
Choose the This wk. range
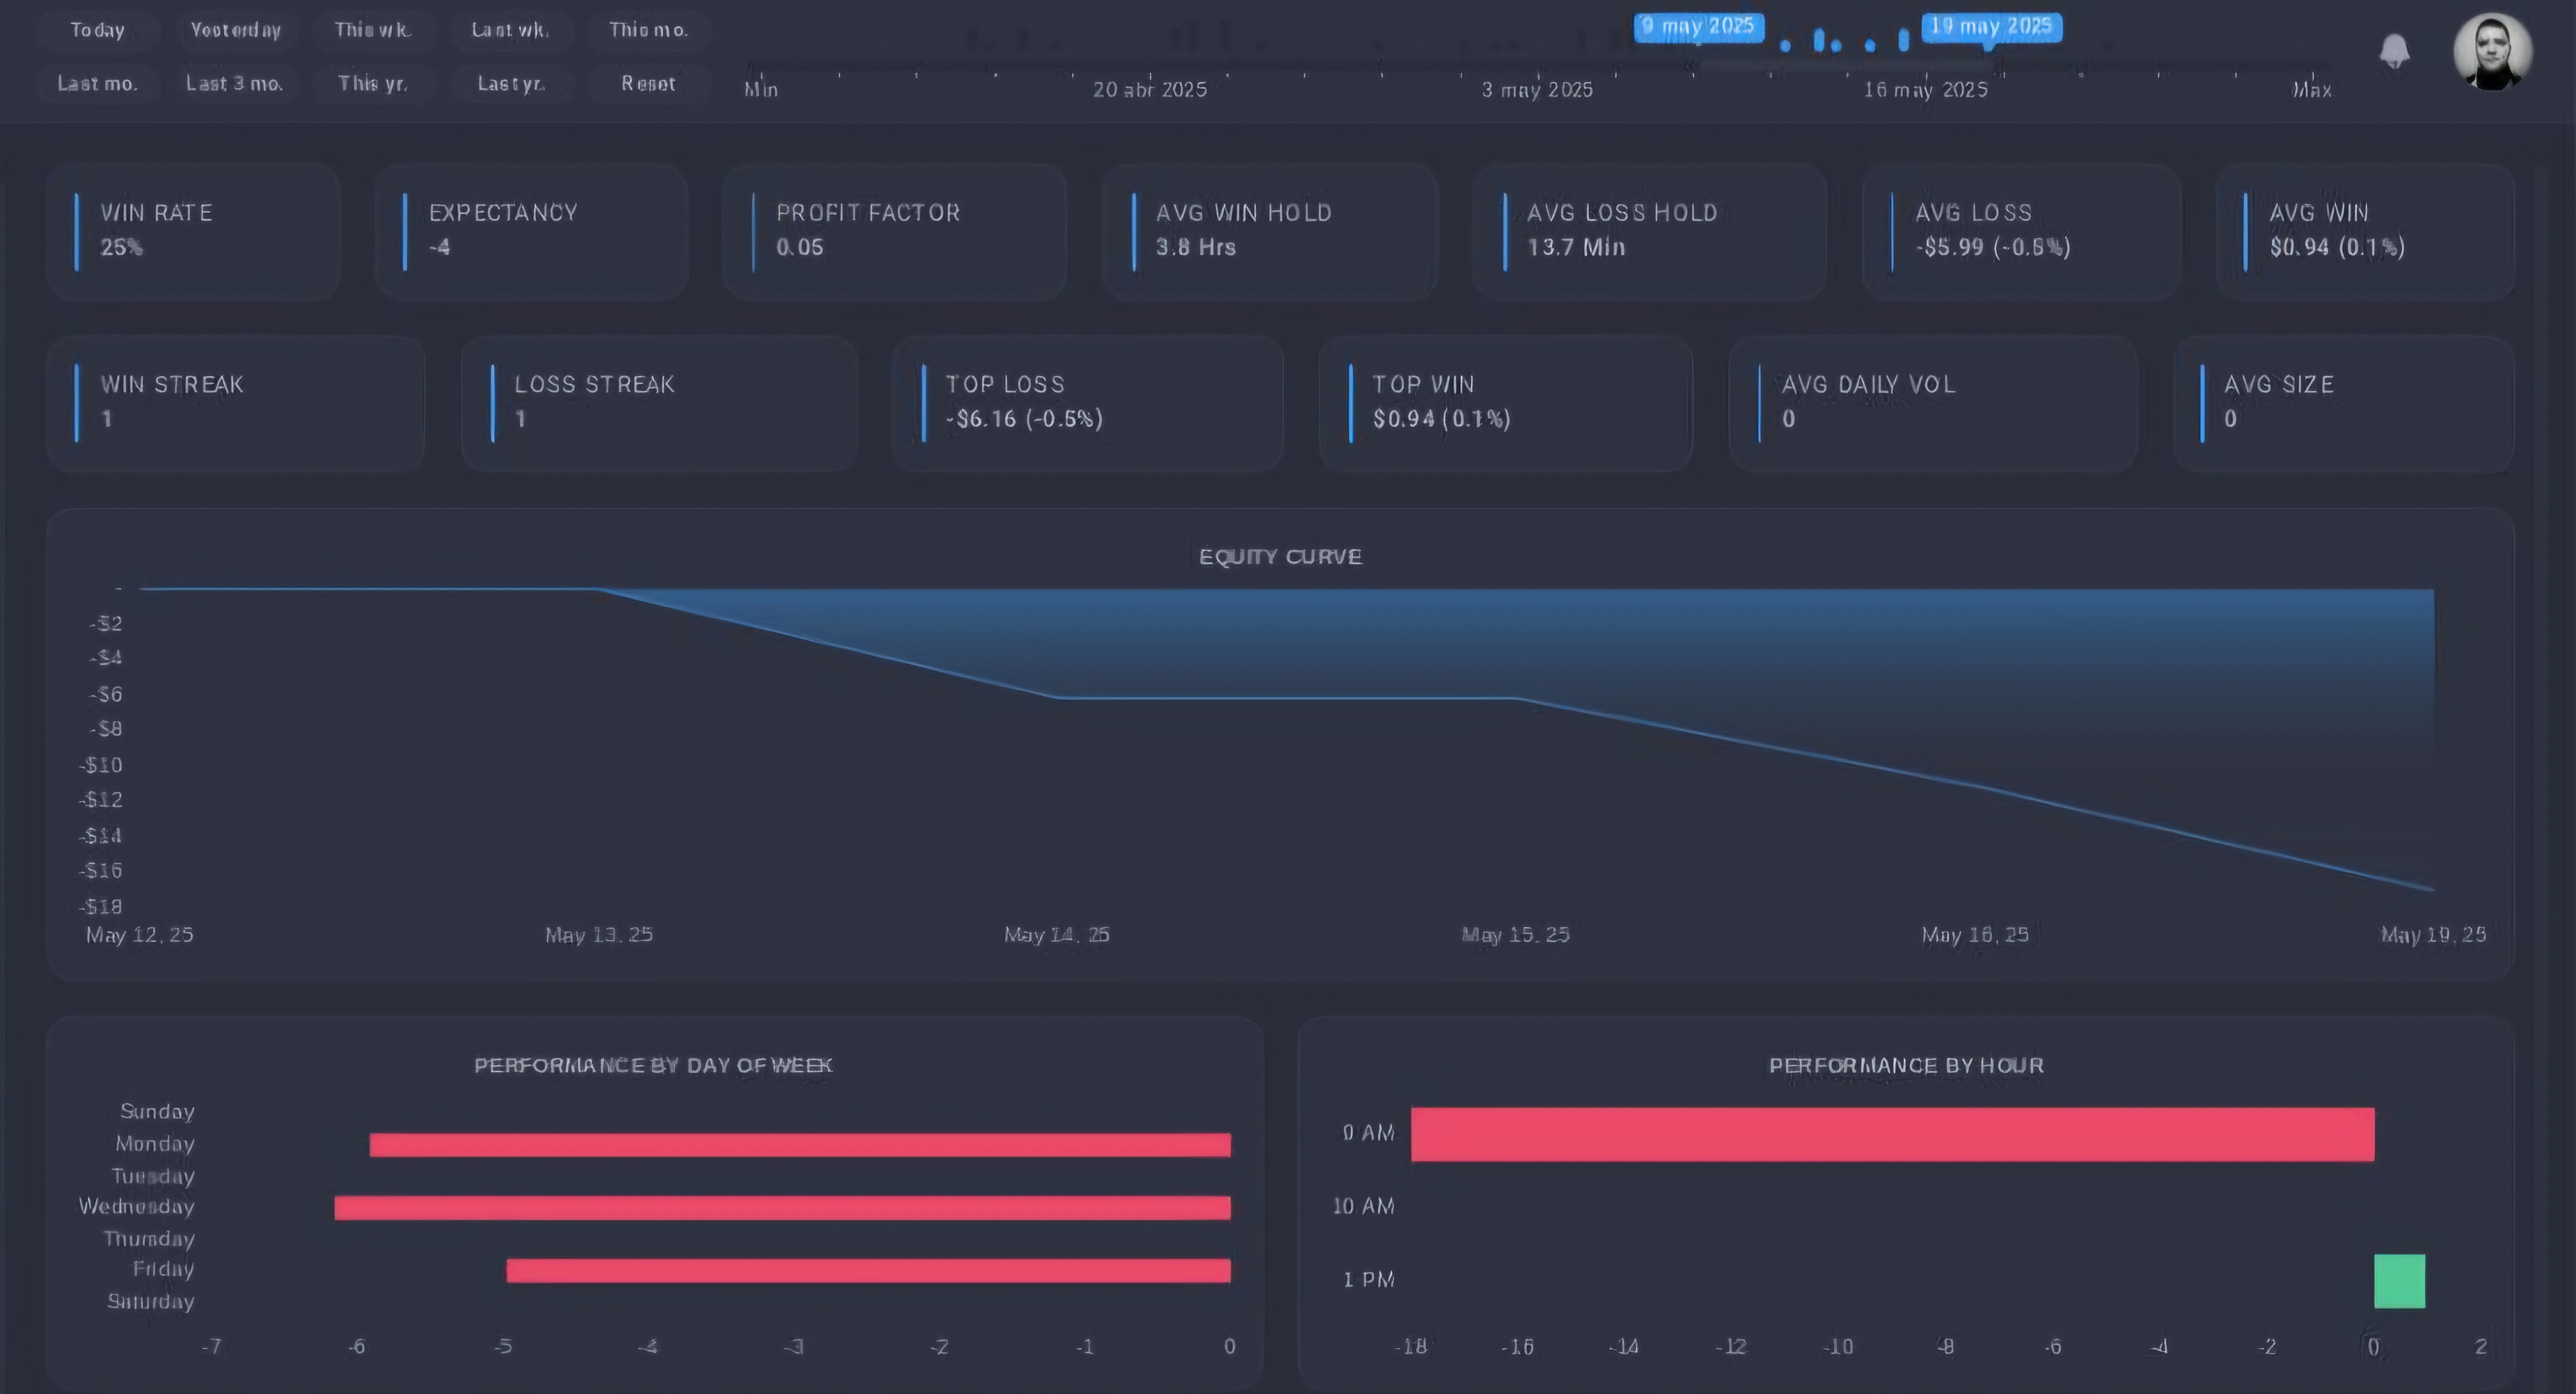coord(372,30)
